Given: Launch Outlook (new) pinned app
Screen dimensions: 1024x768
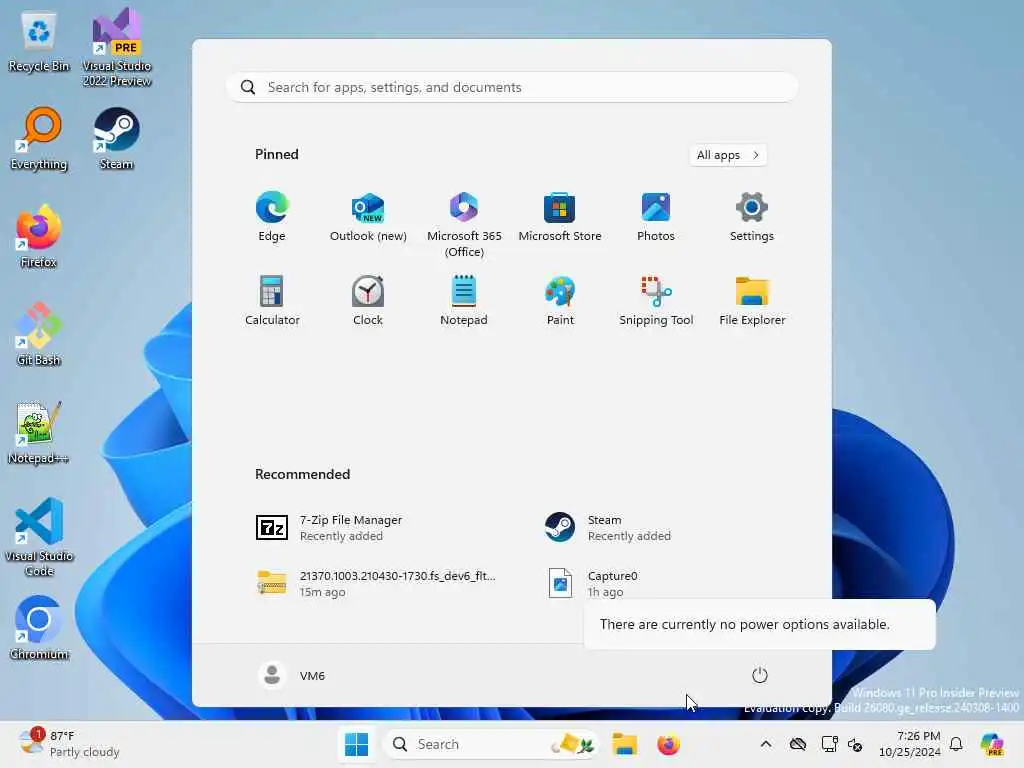Looking at the screenshot, I should pos(368,217).
